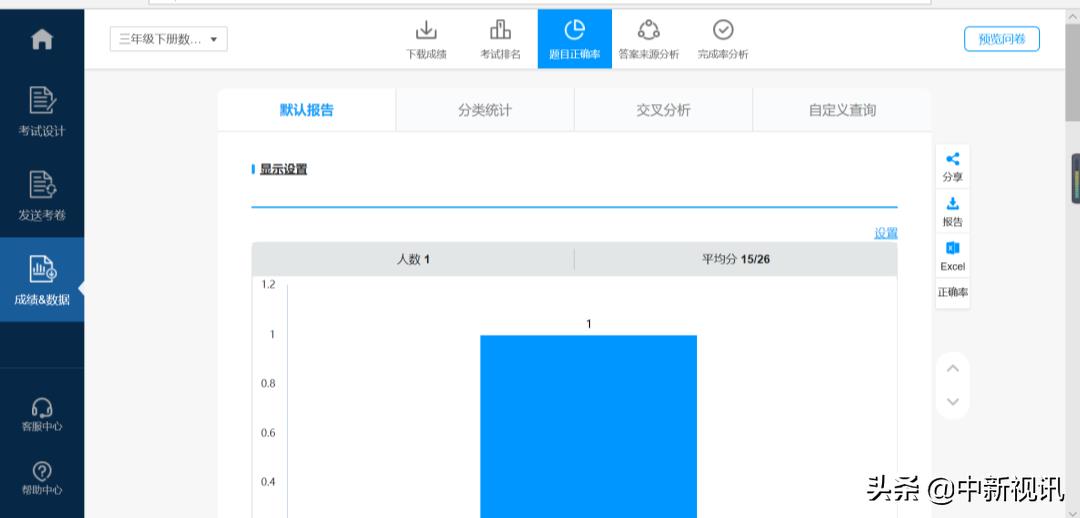Open 发送考卷 send exam section

click(x=41, y=195)
